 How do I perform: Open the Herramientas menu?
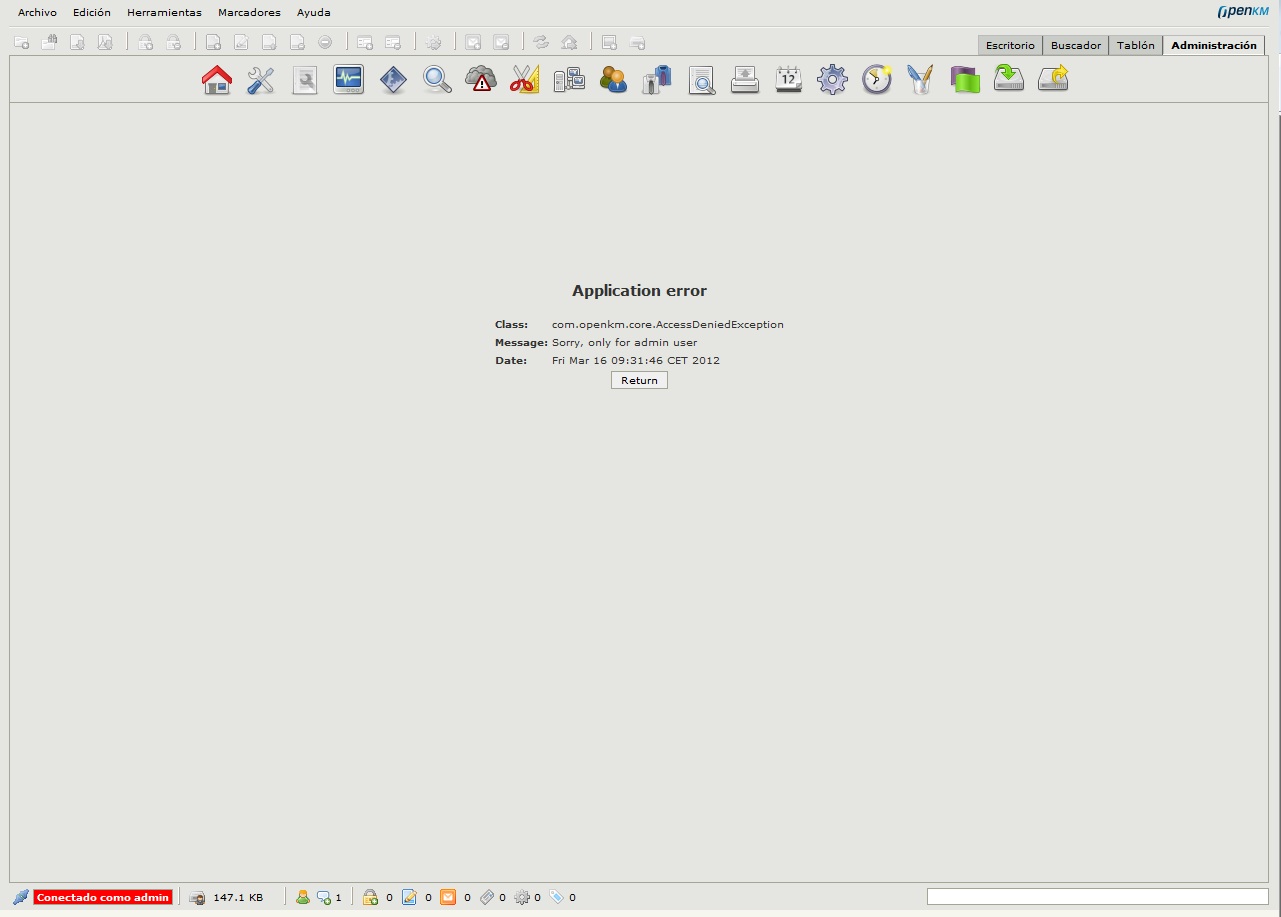tap(164, 13)
